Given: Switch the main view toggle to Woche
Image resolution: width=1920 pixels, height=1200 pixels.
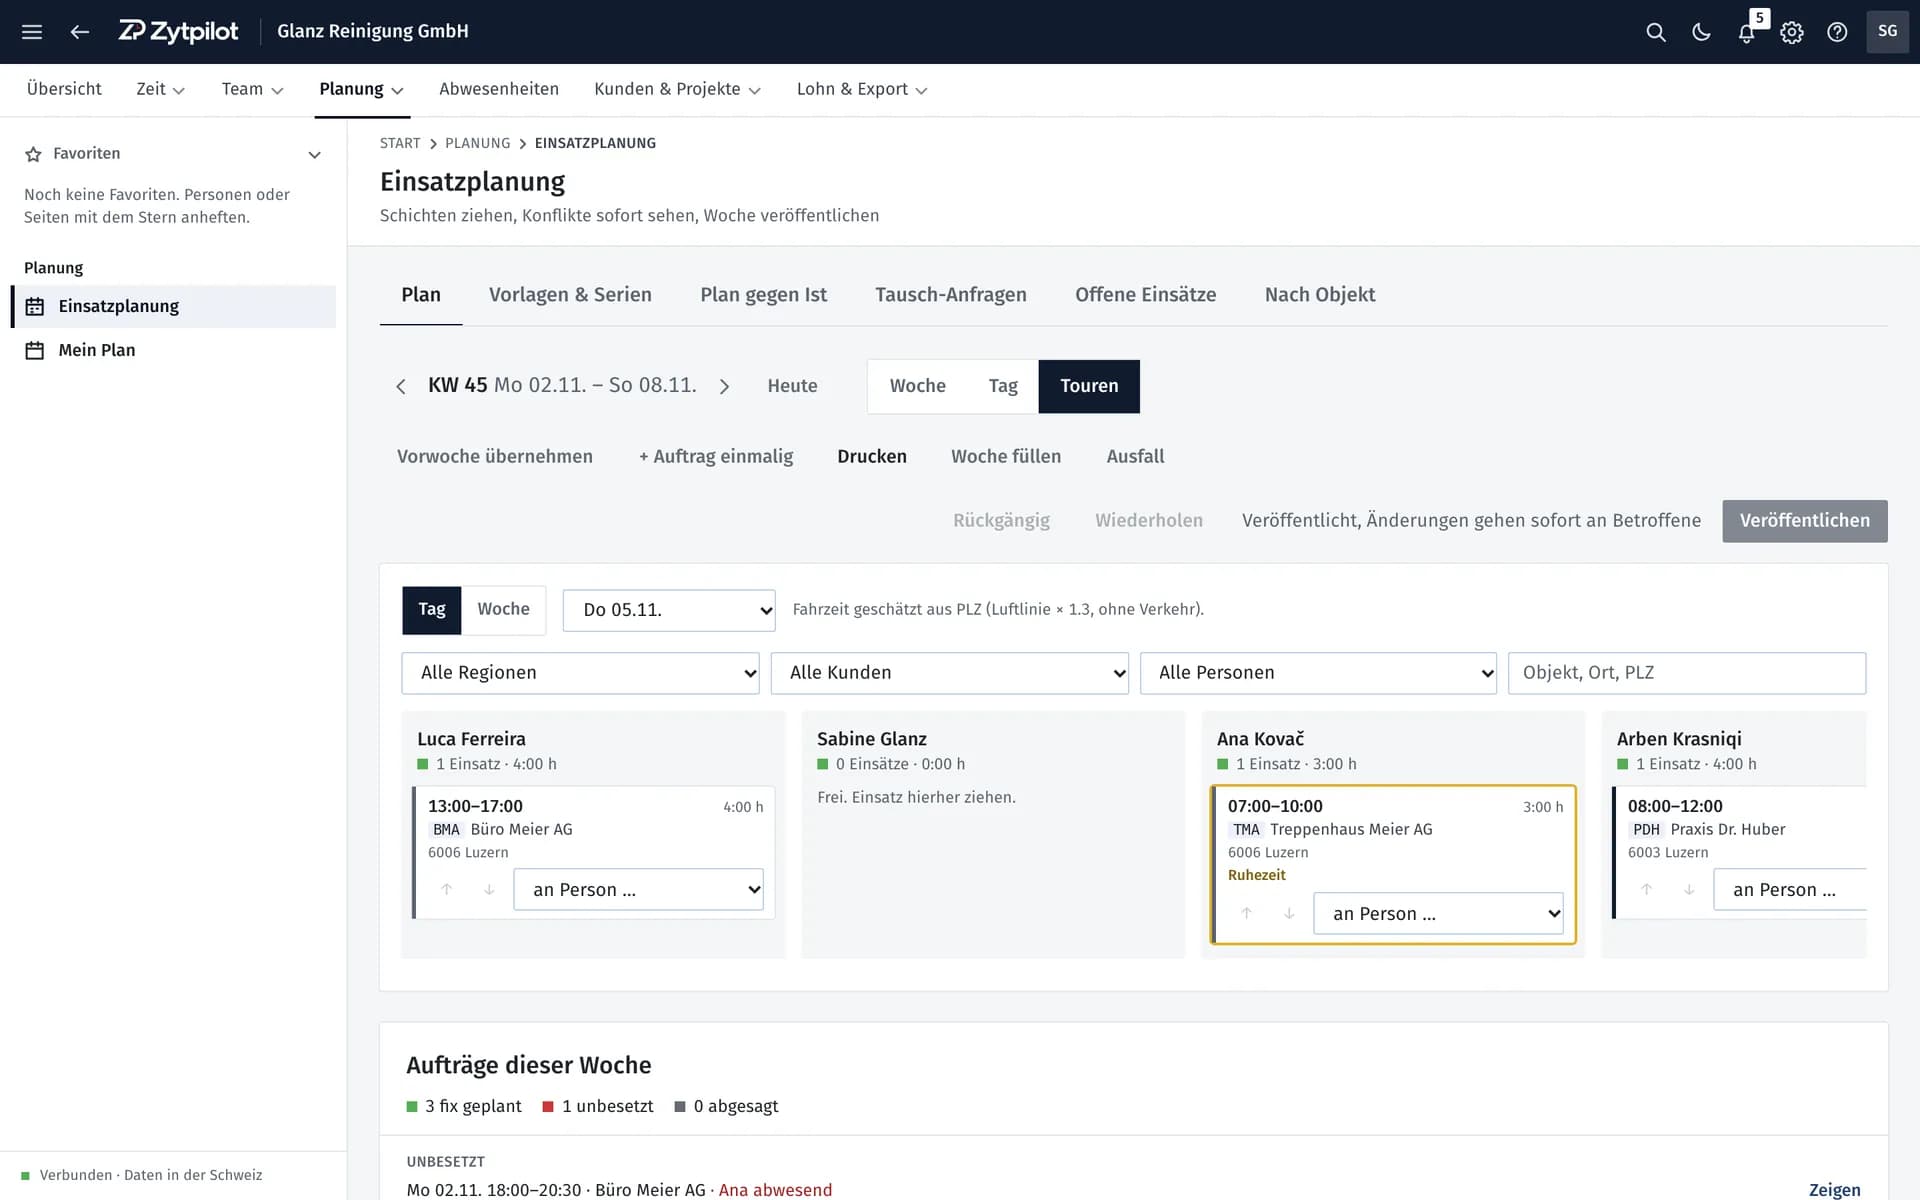Looking at the screenshot, I should (917, 386).
